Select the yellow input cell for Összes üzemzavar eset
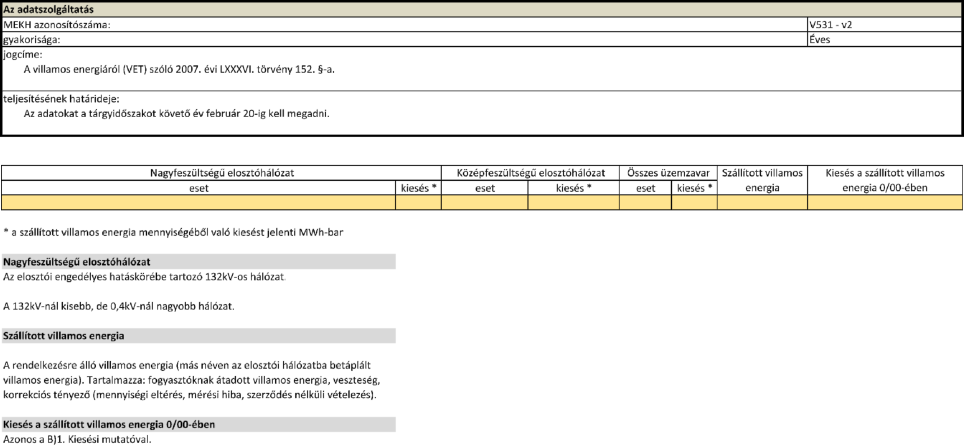This screenshot has width=964, height=447. click(646, 203)
